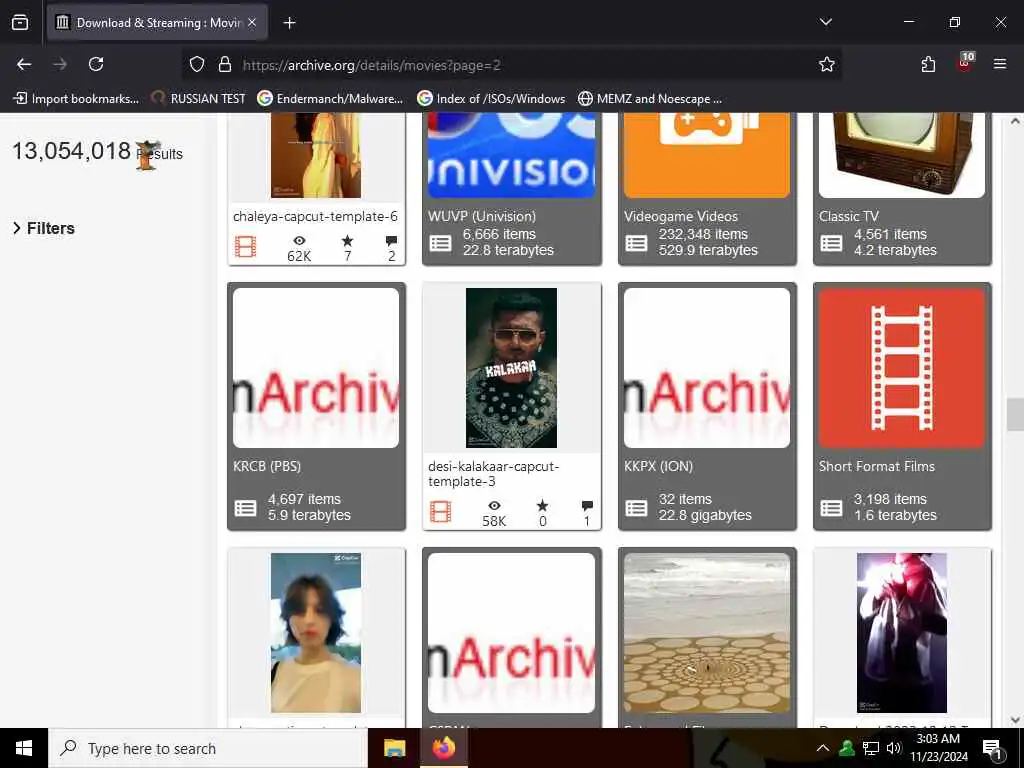Click the collection list icon on Short Format Films
Screen dimensions: 1024x768
[831, 507]
